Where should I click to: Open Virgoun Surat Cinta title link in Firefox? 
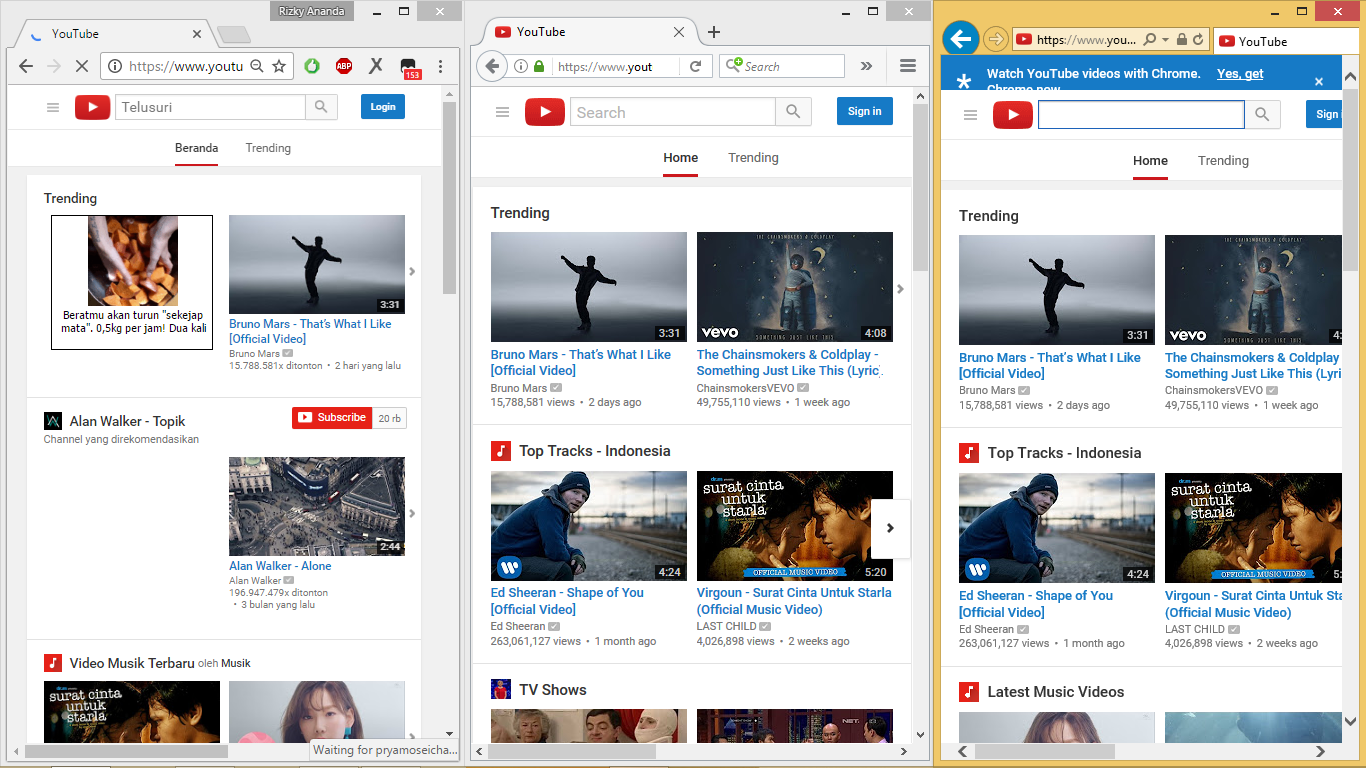tap(794, 601)
